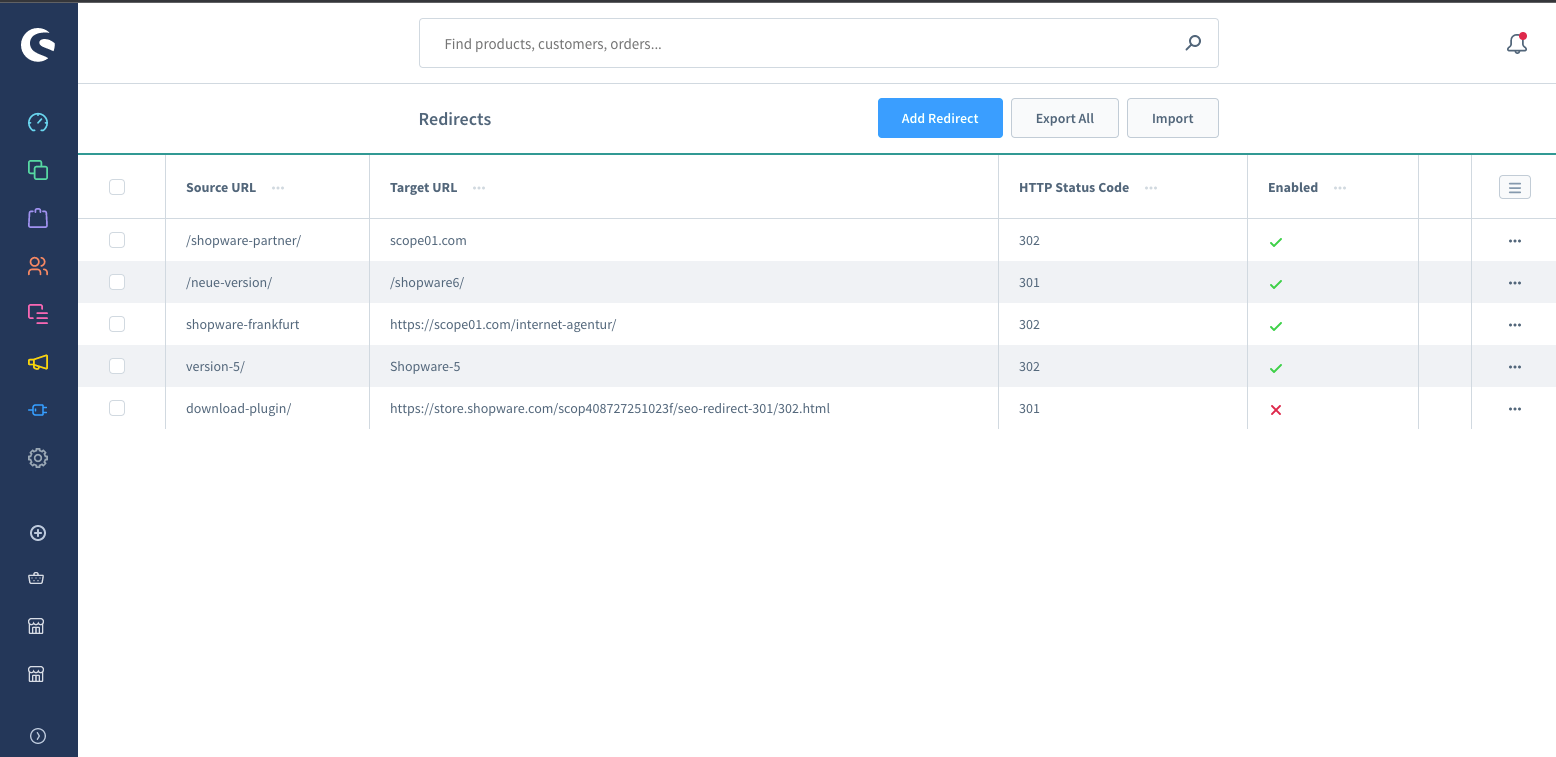The width and height of the screenshot is (1556, 757).
Task: Open actions menu for /neue-version/ row
Action: [1514, 283]
